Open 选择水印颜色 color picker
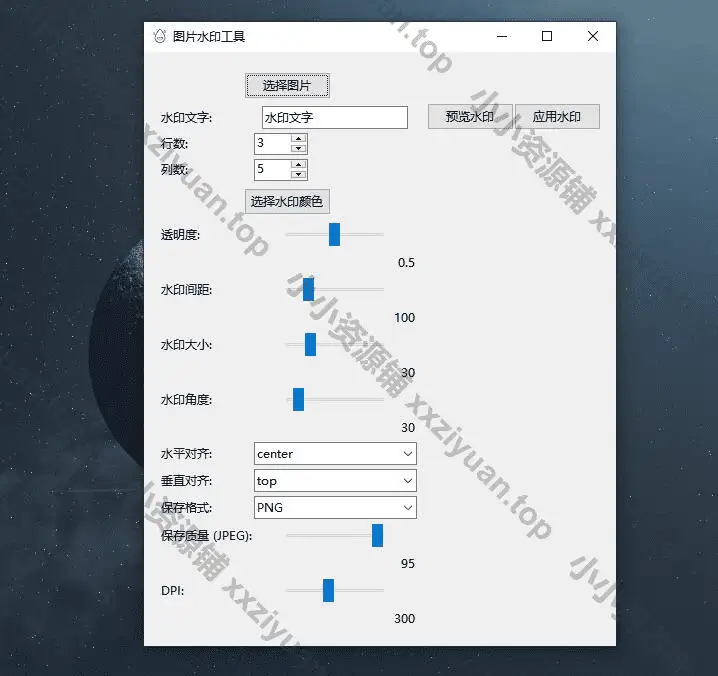Viewport: 718px width, 676px height. pyautogui.click(x=287, y=201)
